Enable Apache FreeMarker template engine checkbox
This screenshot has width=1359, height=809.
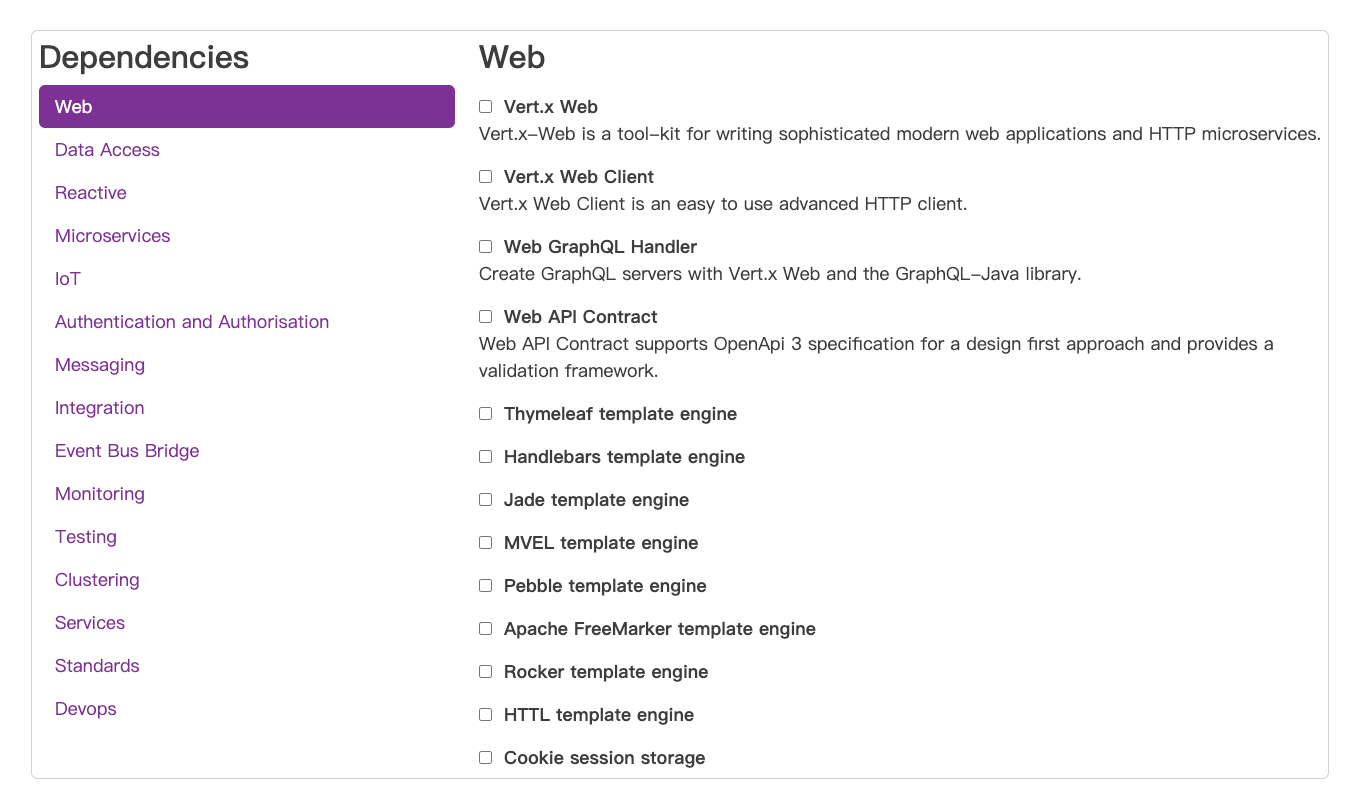coord(485,629)
